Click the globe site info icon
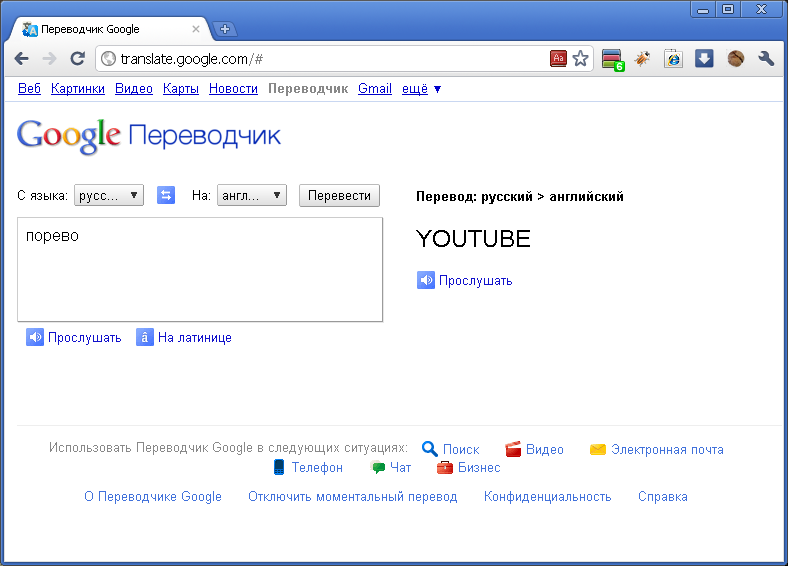Viewport: 788px width, 566px height. 108,59
